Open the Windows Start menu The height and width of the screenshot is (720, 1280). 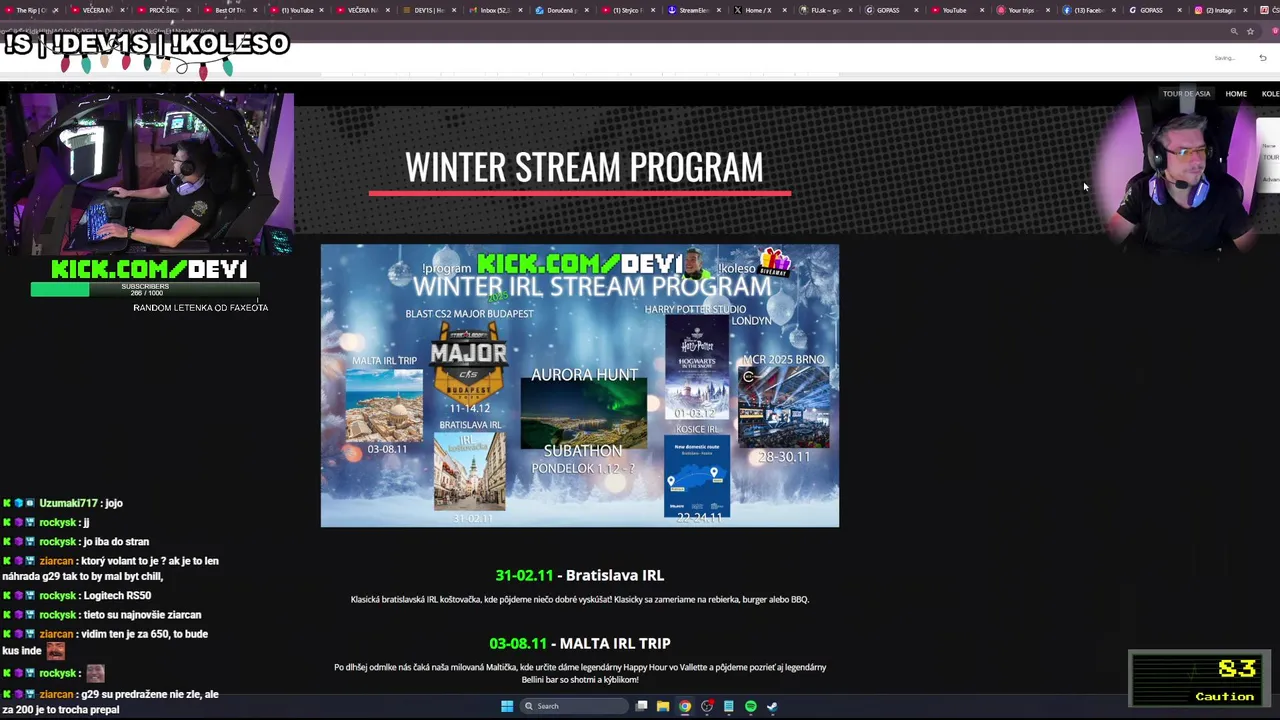pos(507,706)
